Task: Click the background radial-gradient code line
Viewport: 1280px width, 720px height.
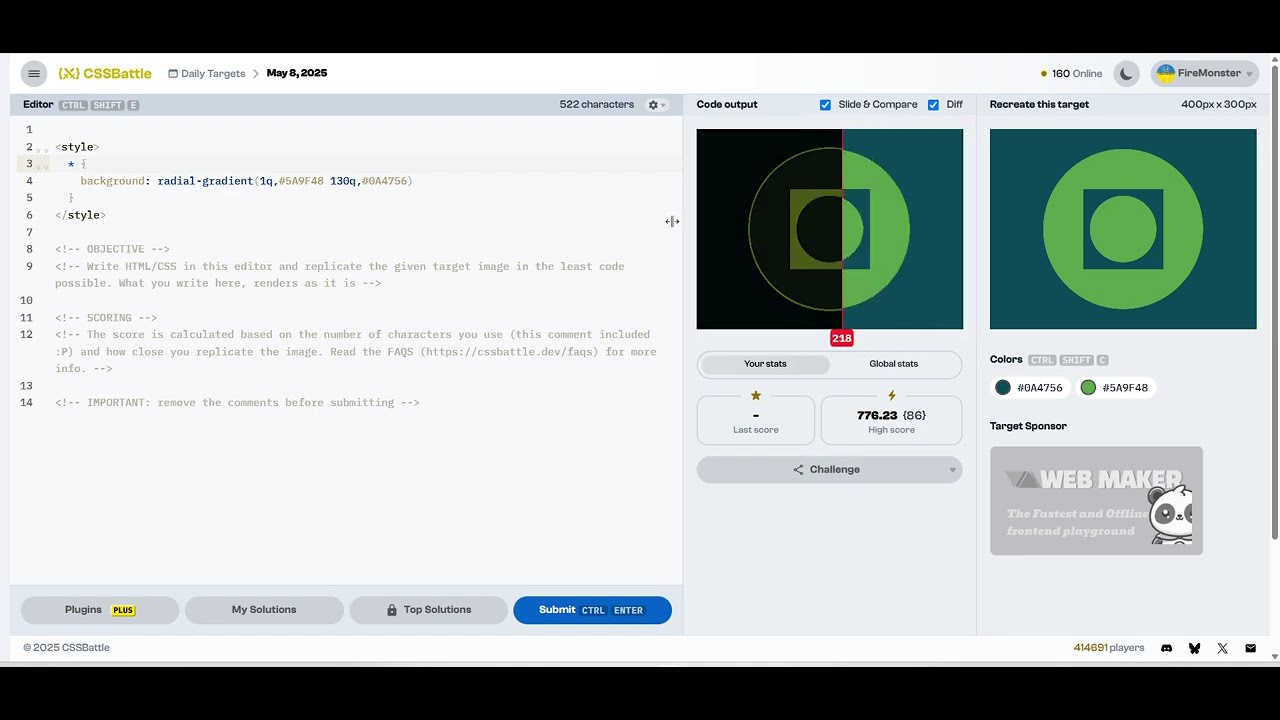Action: point(246,181)
